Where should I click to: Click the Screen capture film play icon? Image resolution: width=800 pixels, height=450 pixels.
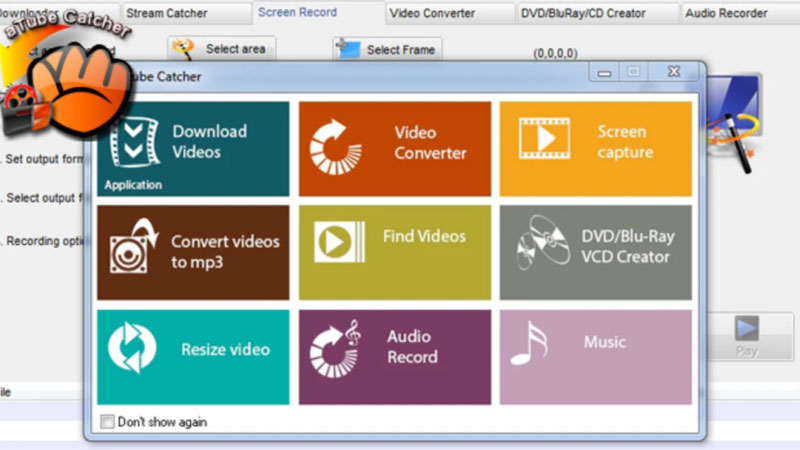point(544,138)
